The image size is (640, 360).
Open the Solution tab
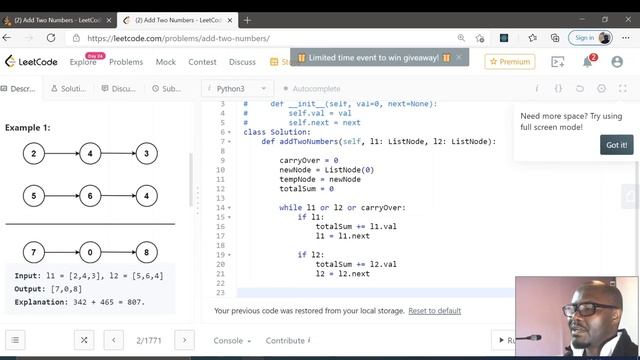click(x=69, y=89)
